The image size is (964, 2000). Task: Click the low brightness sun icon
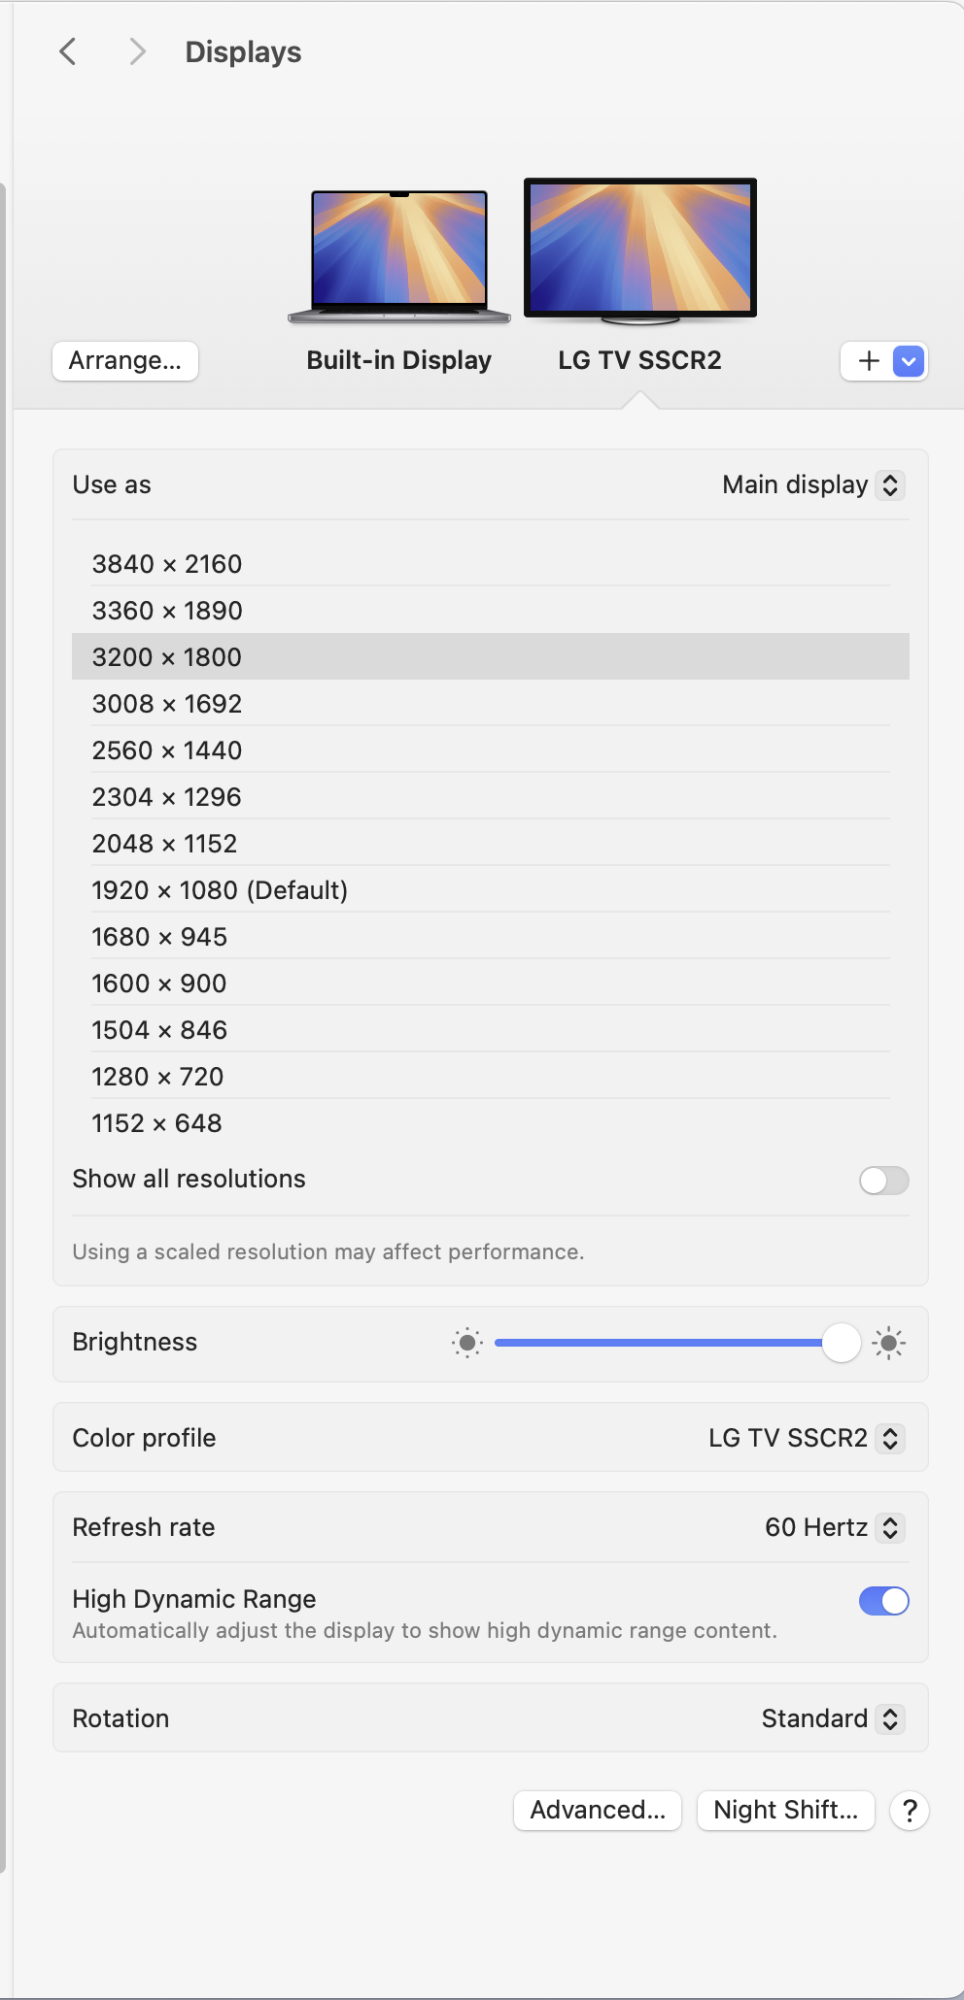pos(467,1343)
